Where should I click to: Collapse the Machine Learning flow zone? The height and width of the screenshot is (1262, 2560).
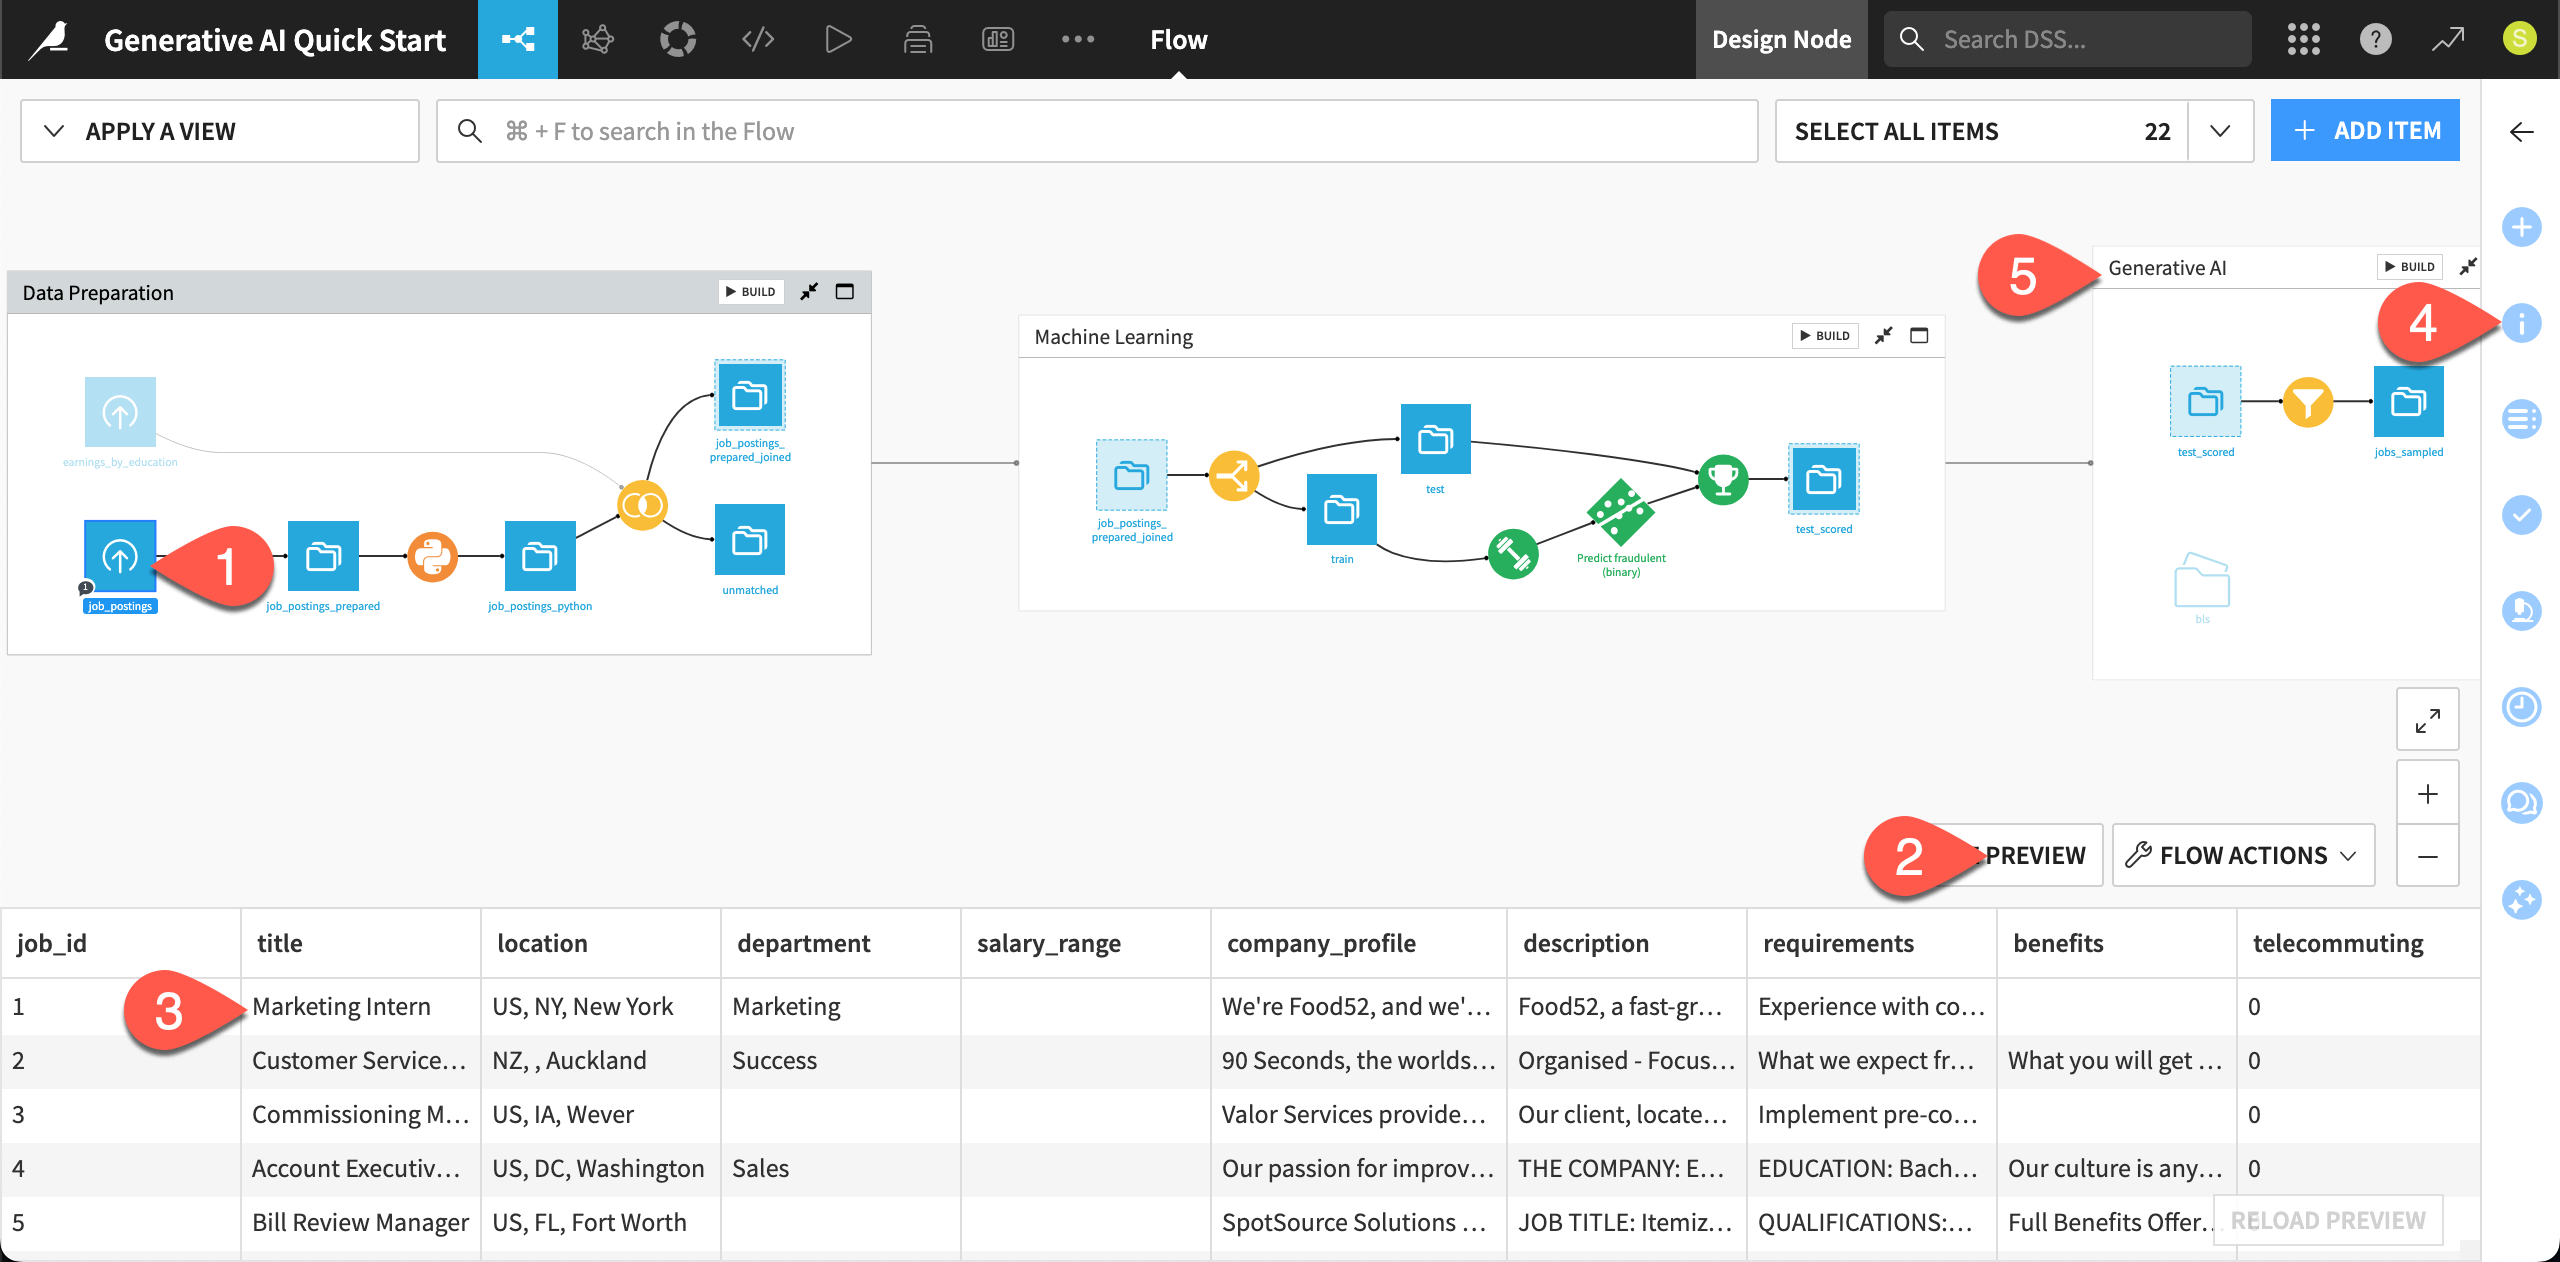(x=1884, y=336)
